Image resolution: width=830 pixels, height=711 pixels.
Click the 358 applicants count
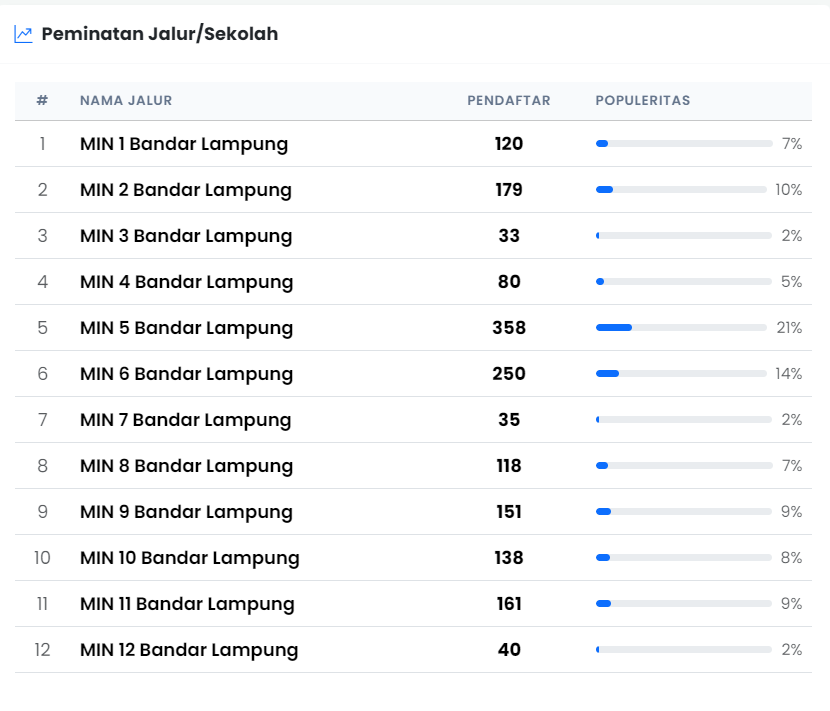(508, 328)
